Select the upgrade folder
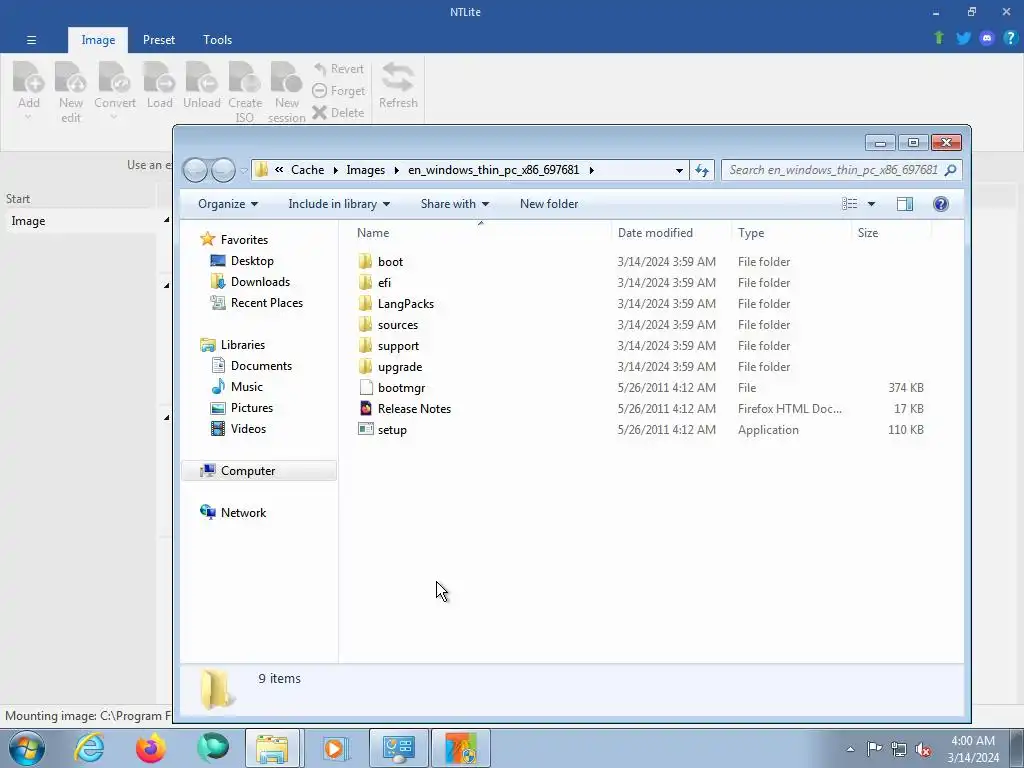The width and height of the screenshot is (1024, 768). 400,366
